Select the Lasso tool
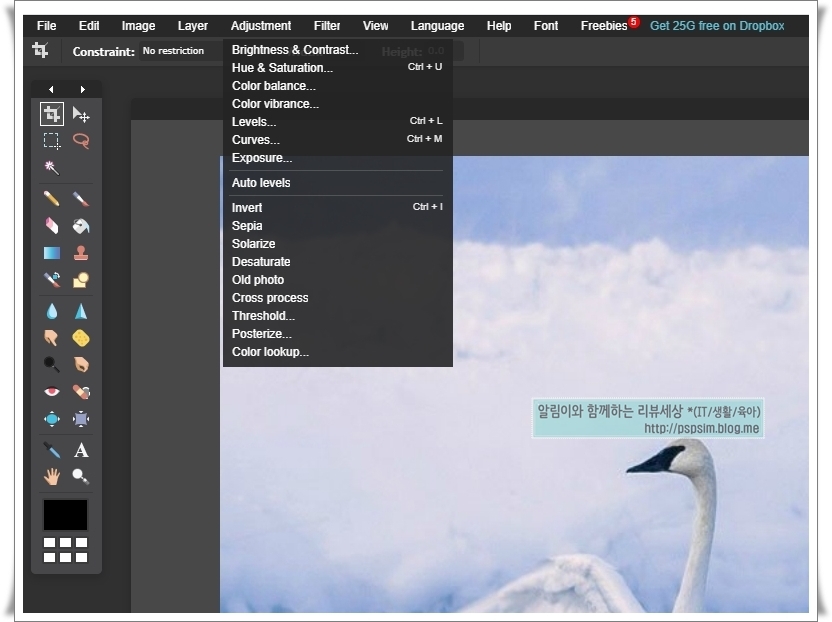The width and height of the screenshot is (832, 622). [81, 141]
